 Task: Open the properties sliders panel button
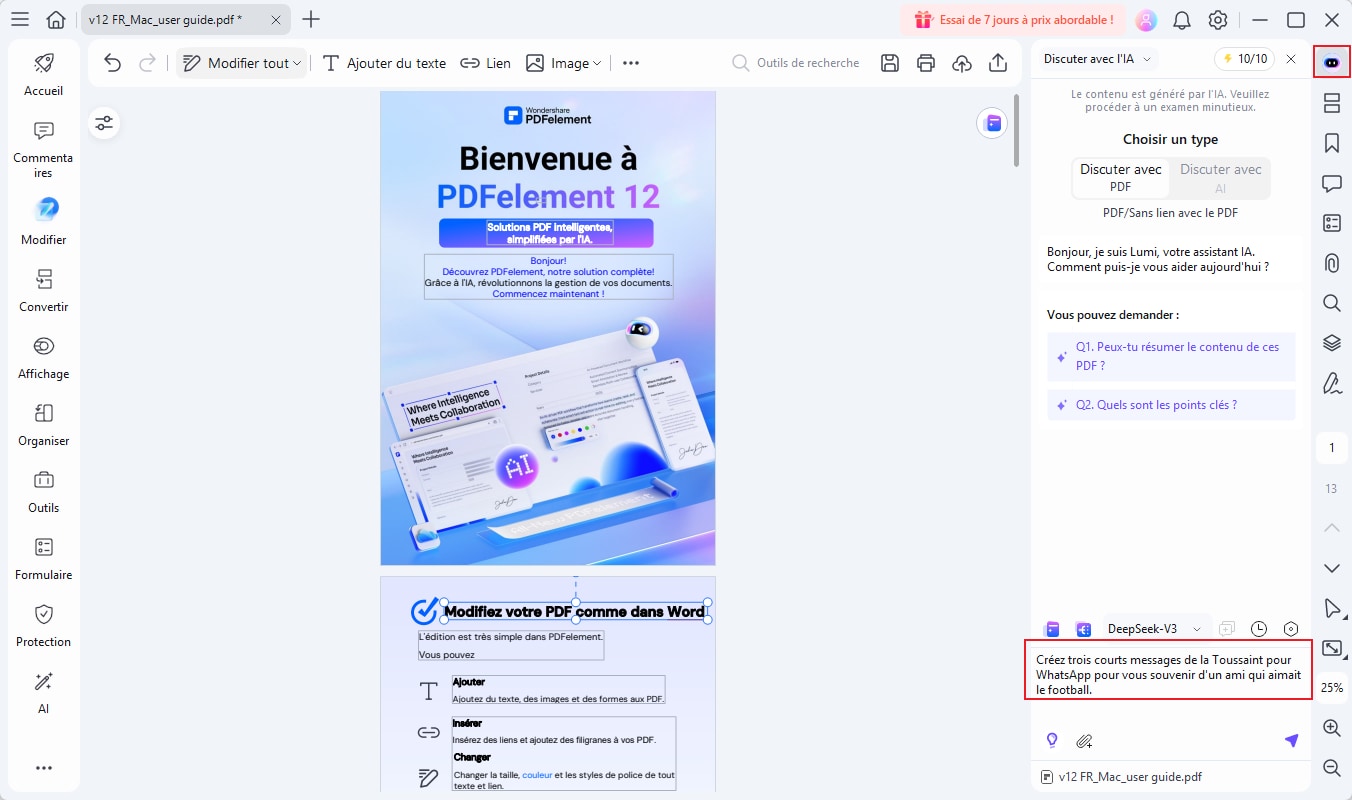[x=104, y=123]
